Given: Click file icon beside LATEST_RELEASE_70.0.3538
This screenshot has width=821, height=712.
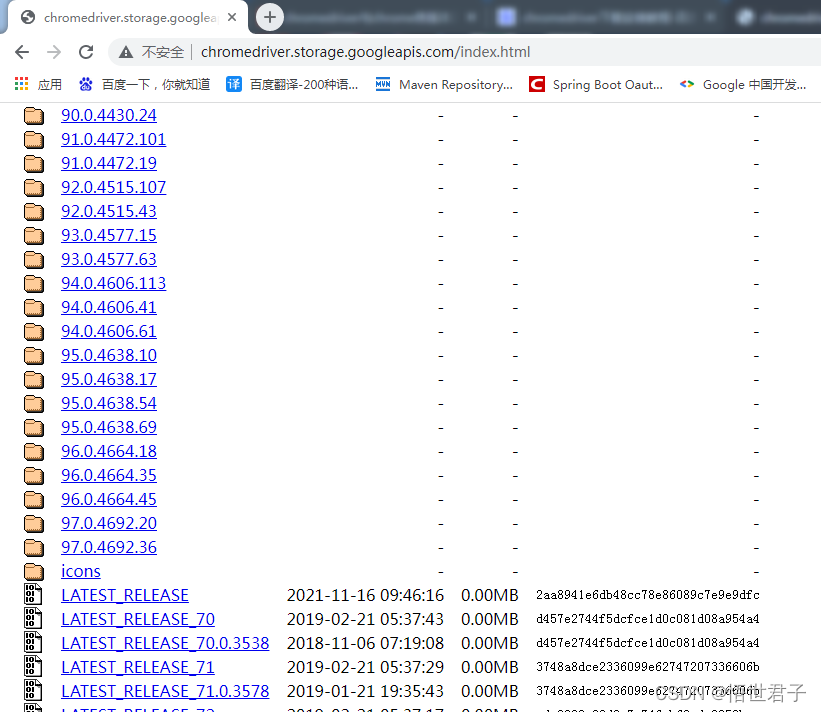Looking at the screenshot, I should point(33,643).
